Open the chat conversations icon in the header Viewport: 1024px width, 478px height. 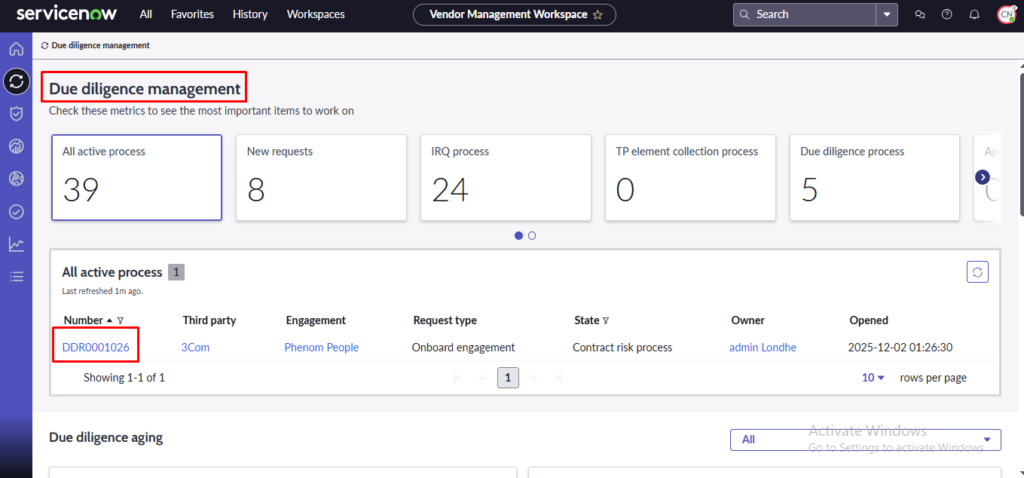(920, 15)
